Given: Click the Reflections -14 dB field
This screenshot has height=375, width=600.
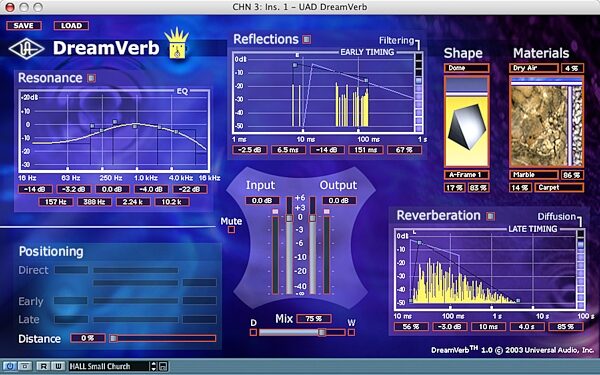Looking at the screenshot, I should click(327, 150).
